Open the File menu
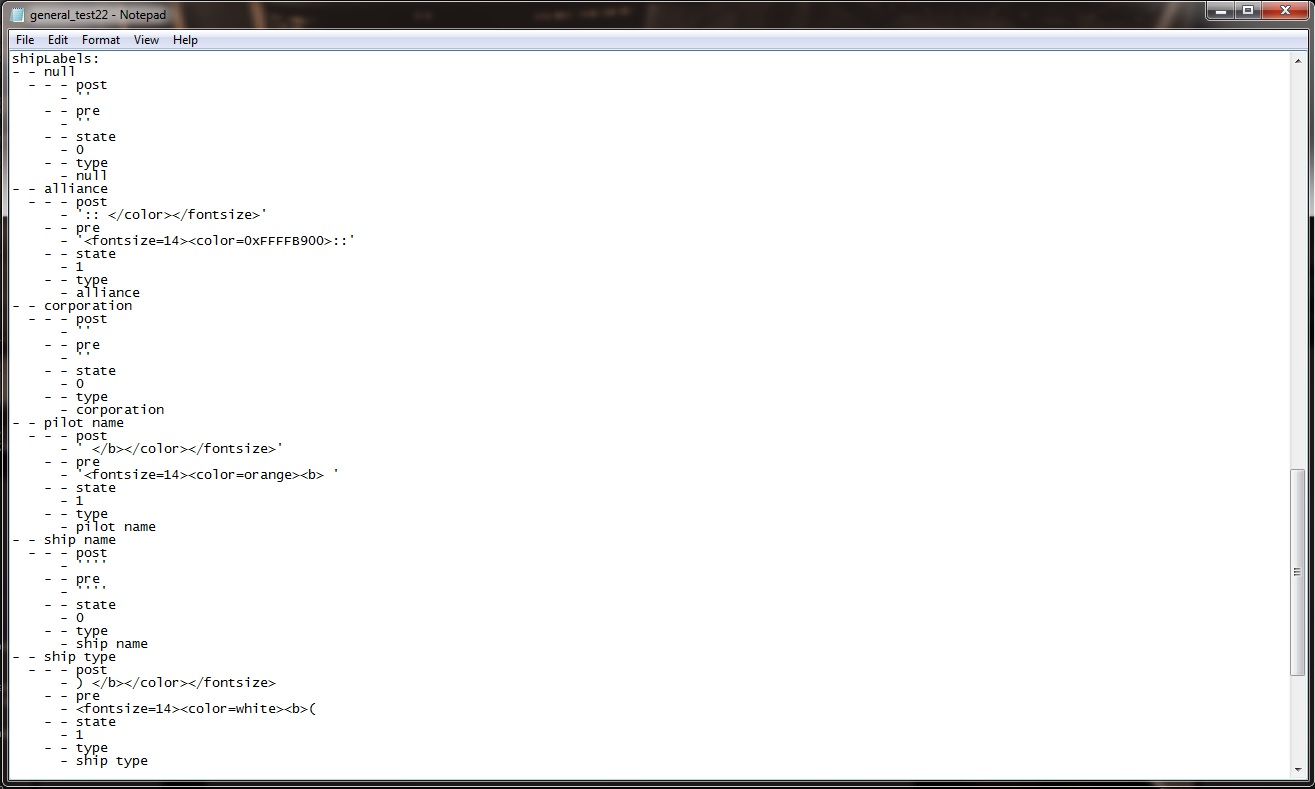 tap(25, 40)
